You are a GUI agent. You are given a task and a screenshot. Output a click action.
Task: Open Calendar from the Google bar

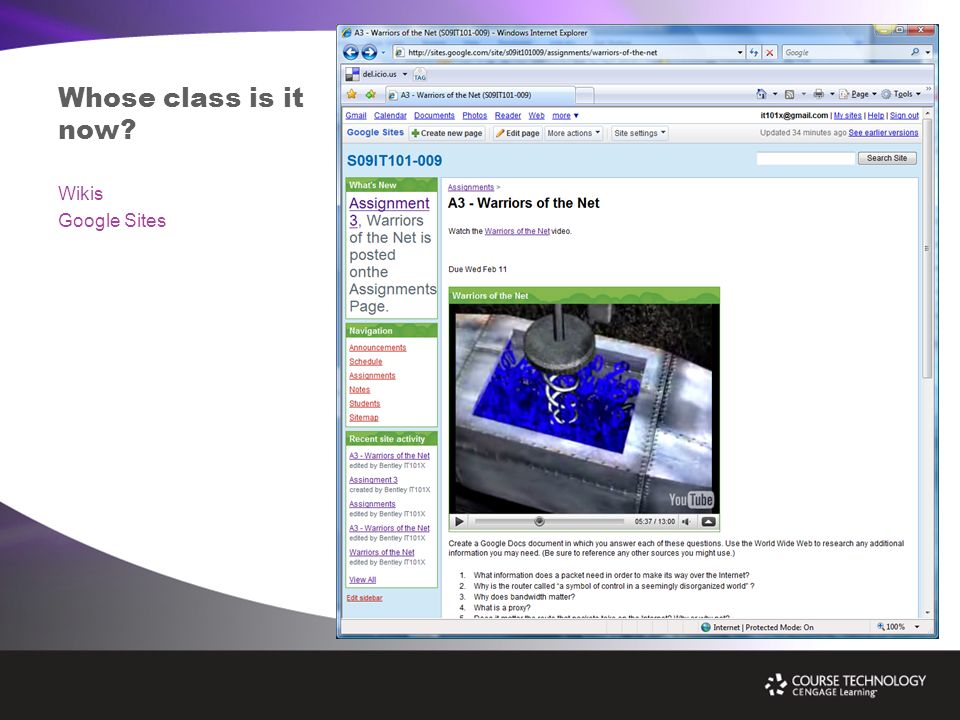[390, 116]
